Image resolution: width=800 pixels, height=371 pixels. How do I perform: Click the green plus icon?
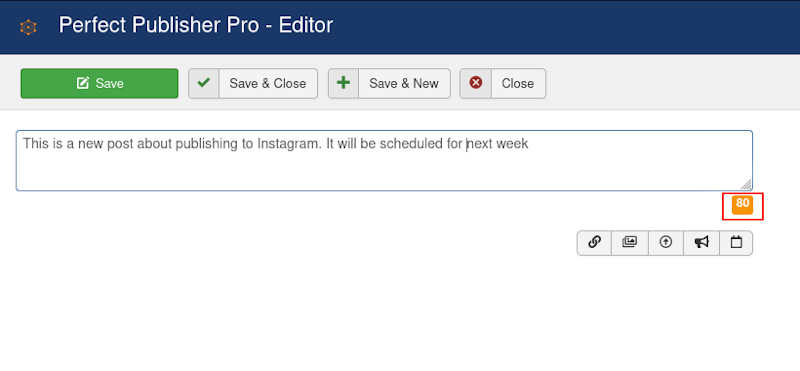[343, 83]
